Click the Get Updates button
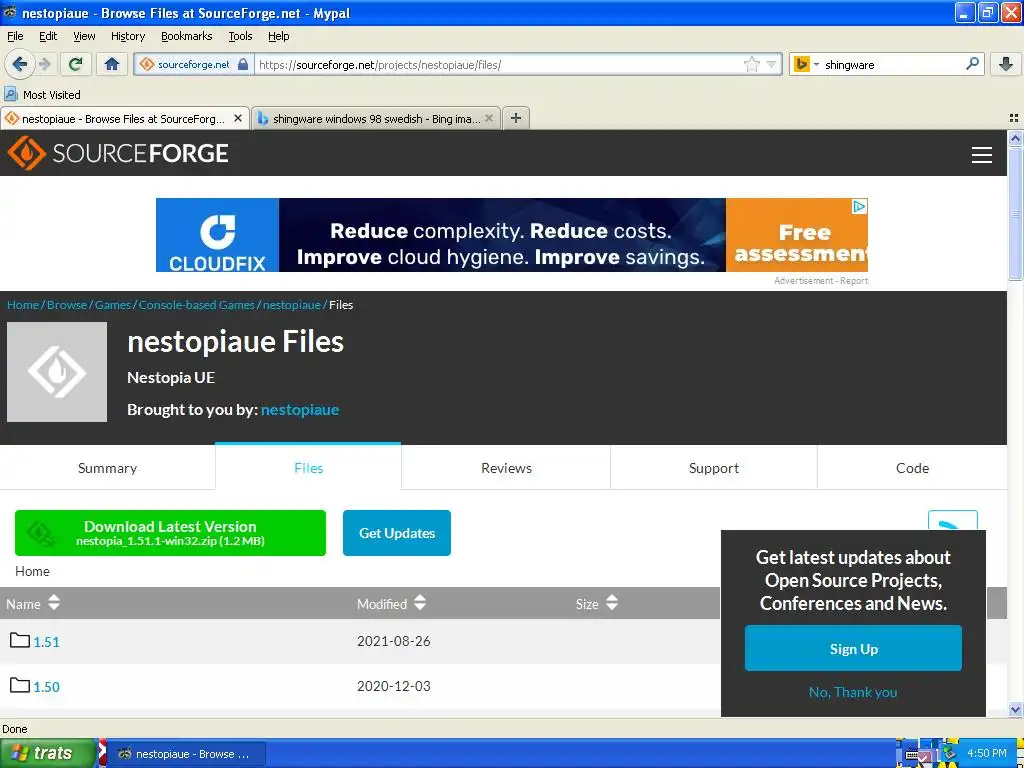Viewport: 1024px width, 768px height. (x=396, y=533)
